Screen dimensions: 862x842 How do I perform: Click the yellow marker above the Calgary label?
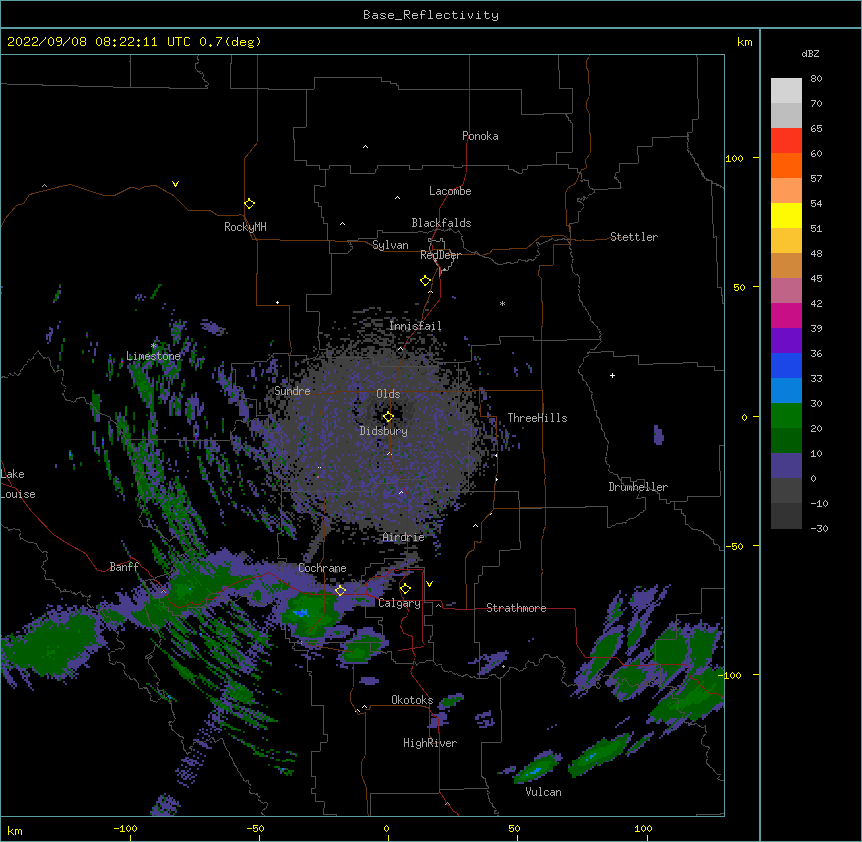[405, 589]
